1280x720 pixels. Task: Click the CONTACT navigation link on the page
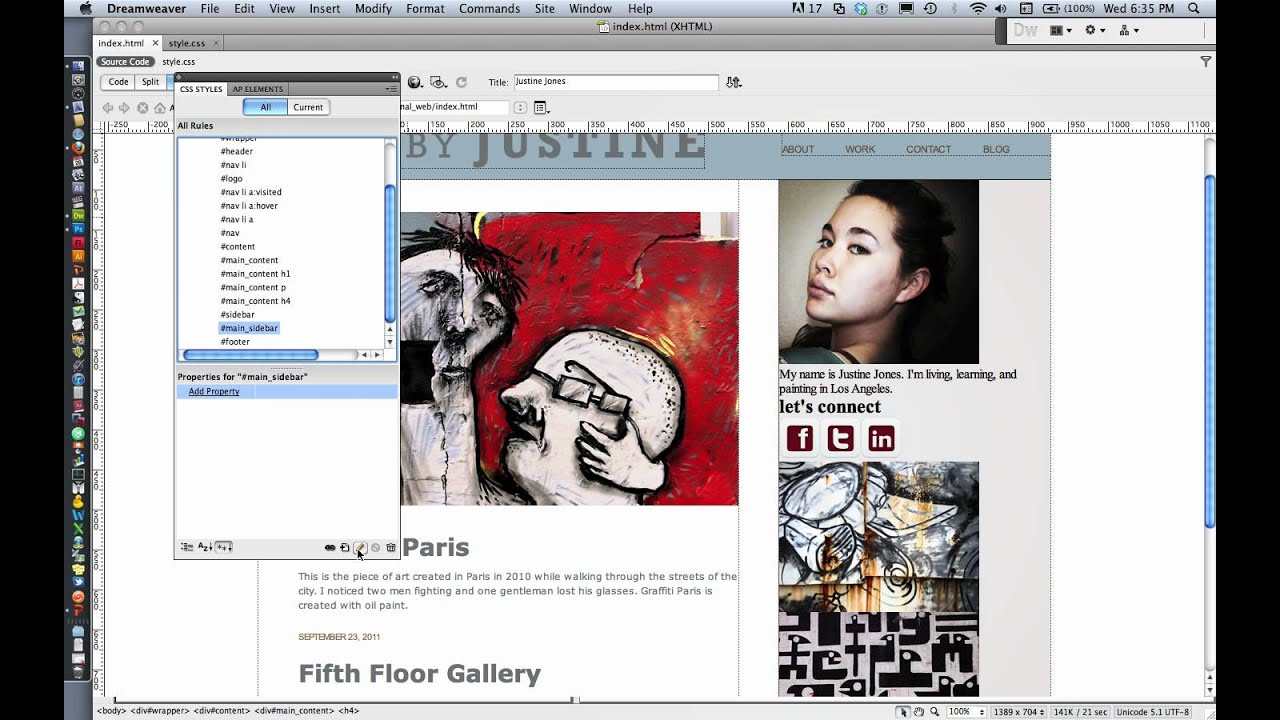pos(929,150)
